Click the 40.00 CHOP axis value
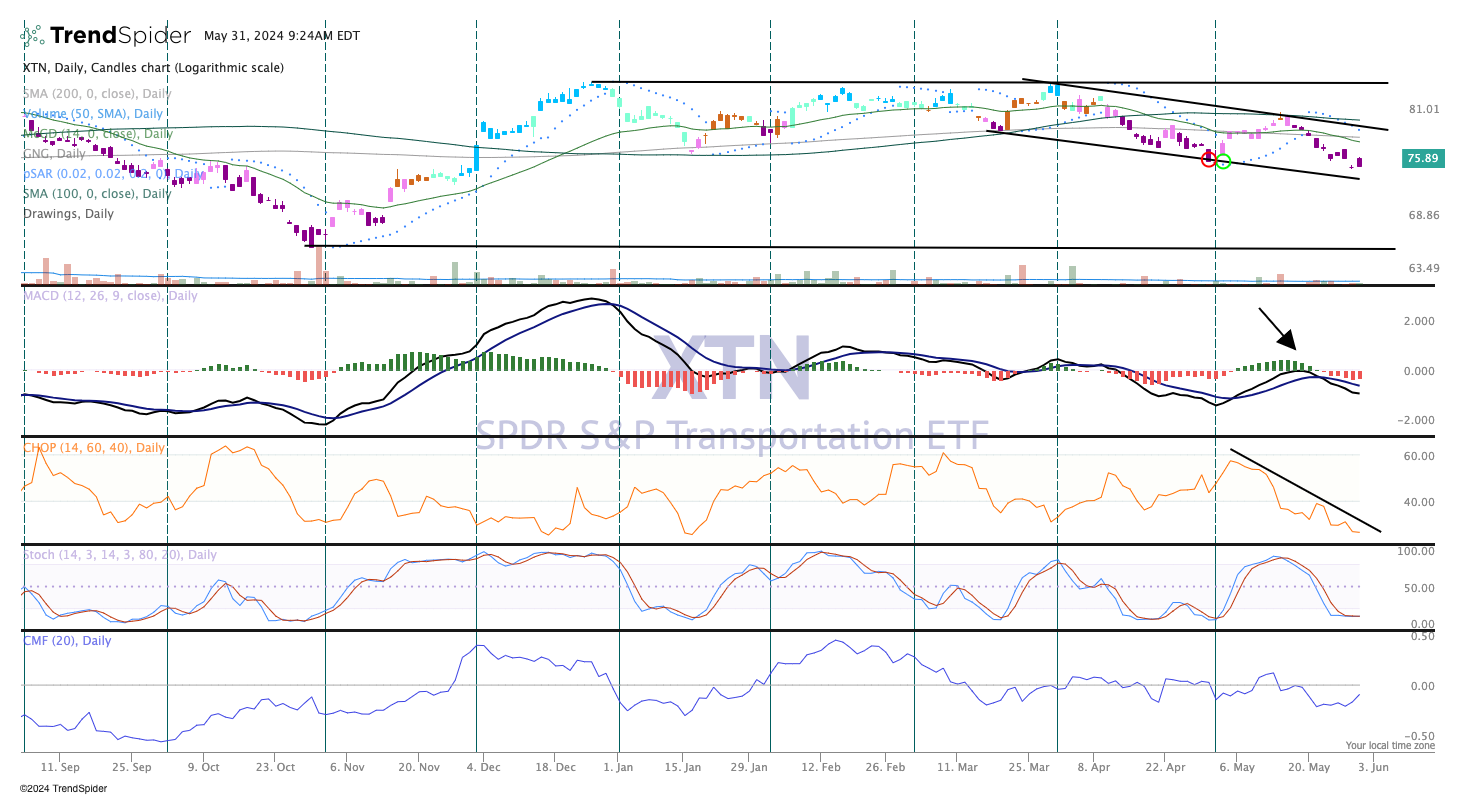 (1421, 503)
